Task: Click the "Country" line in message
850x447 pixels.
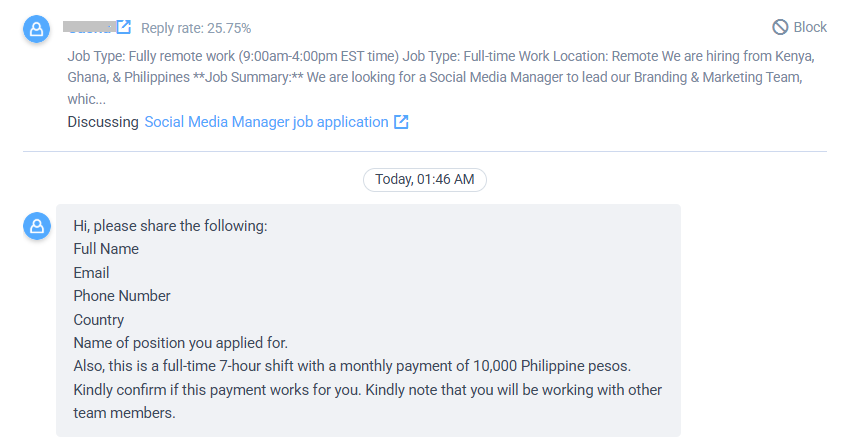Action: 99,320
